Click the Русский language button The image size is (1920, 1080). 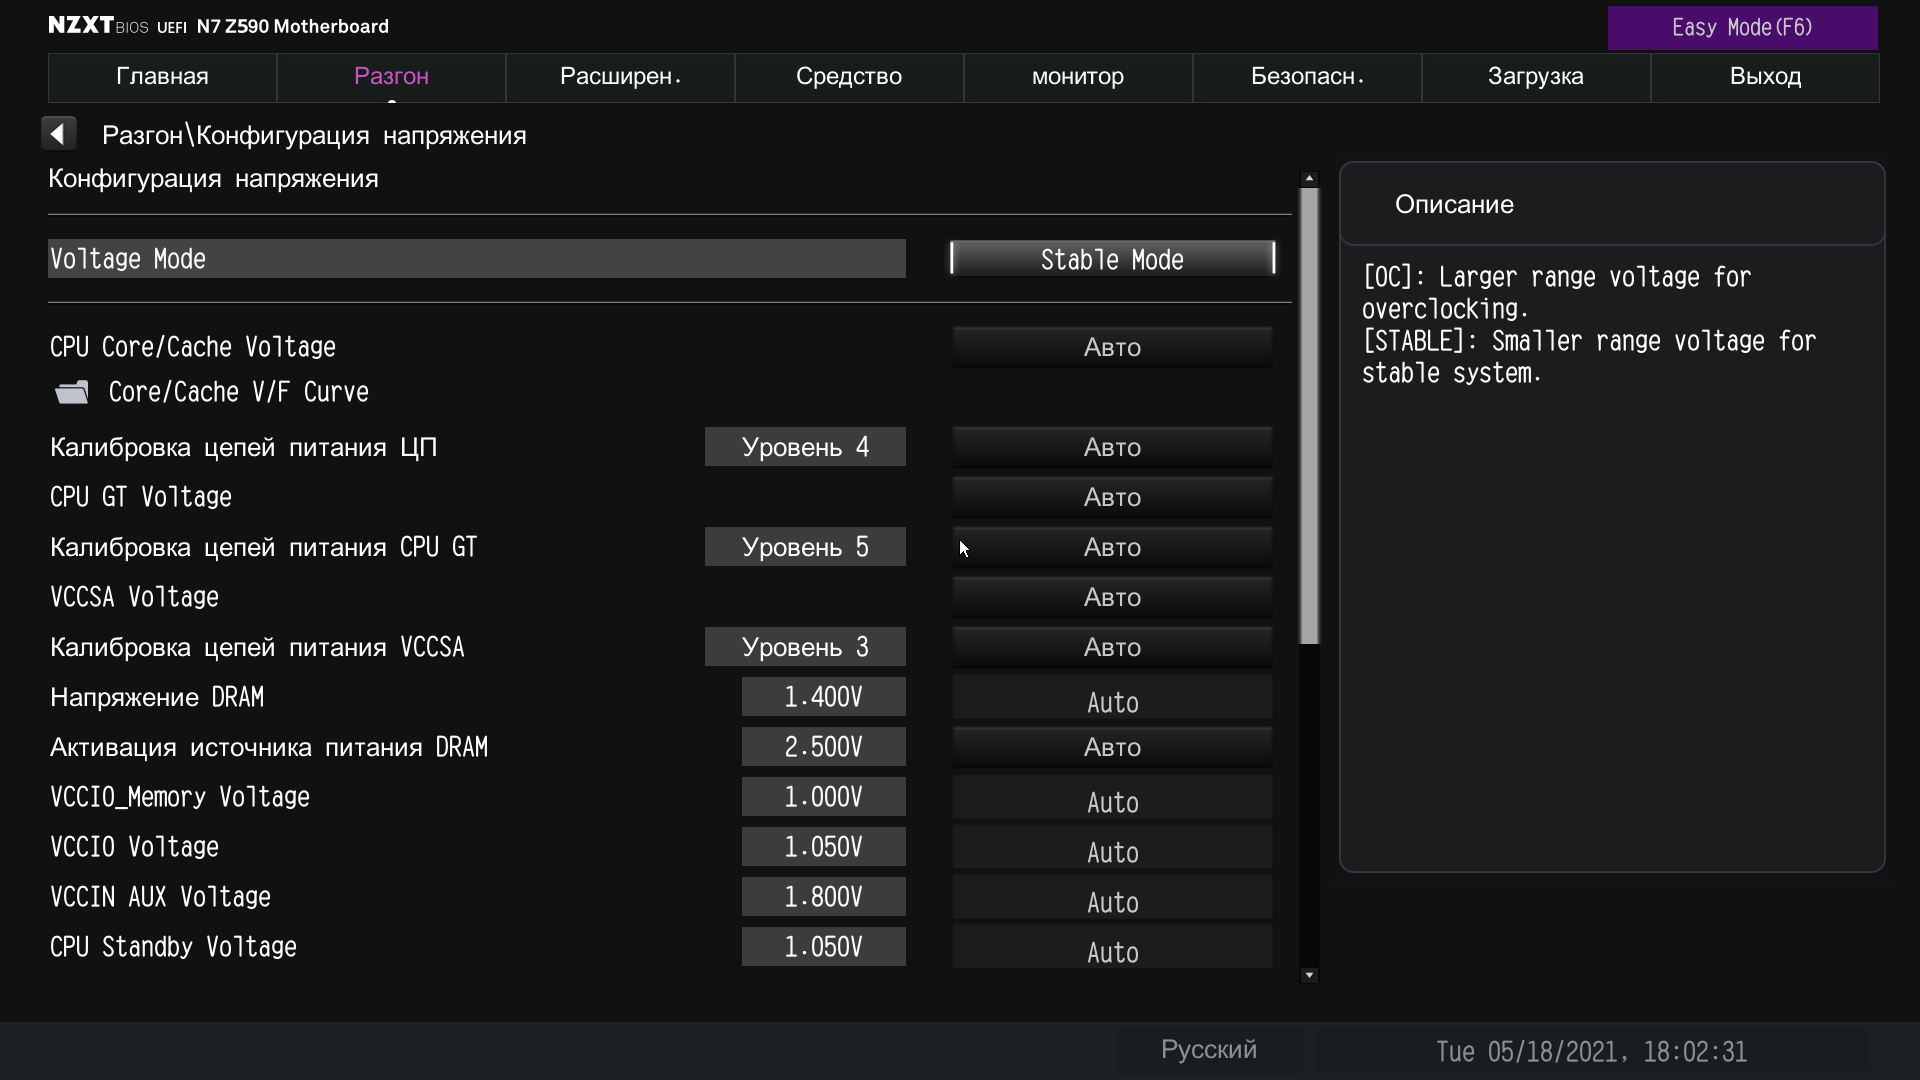click(1208, 1050)
